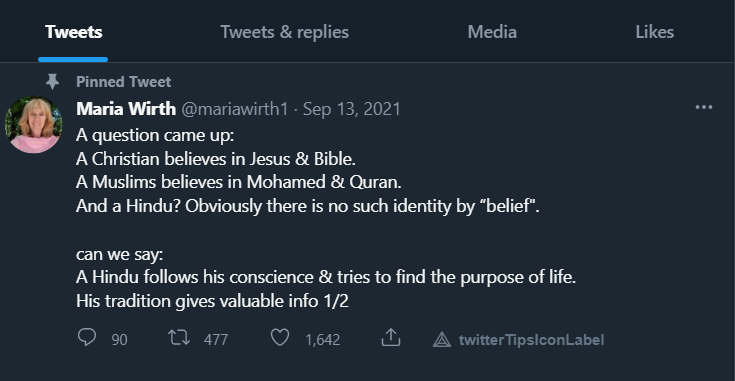Retweet using the retweet arrows icon

179,337
